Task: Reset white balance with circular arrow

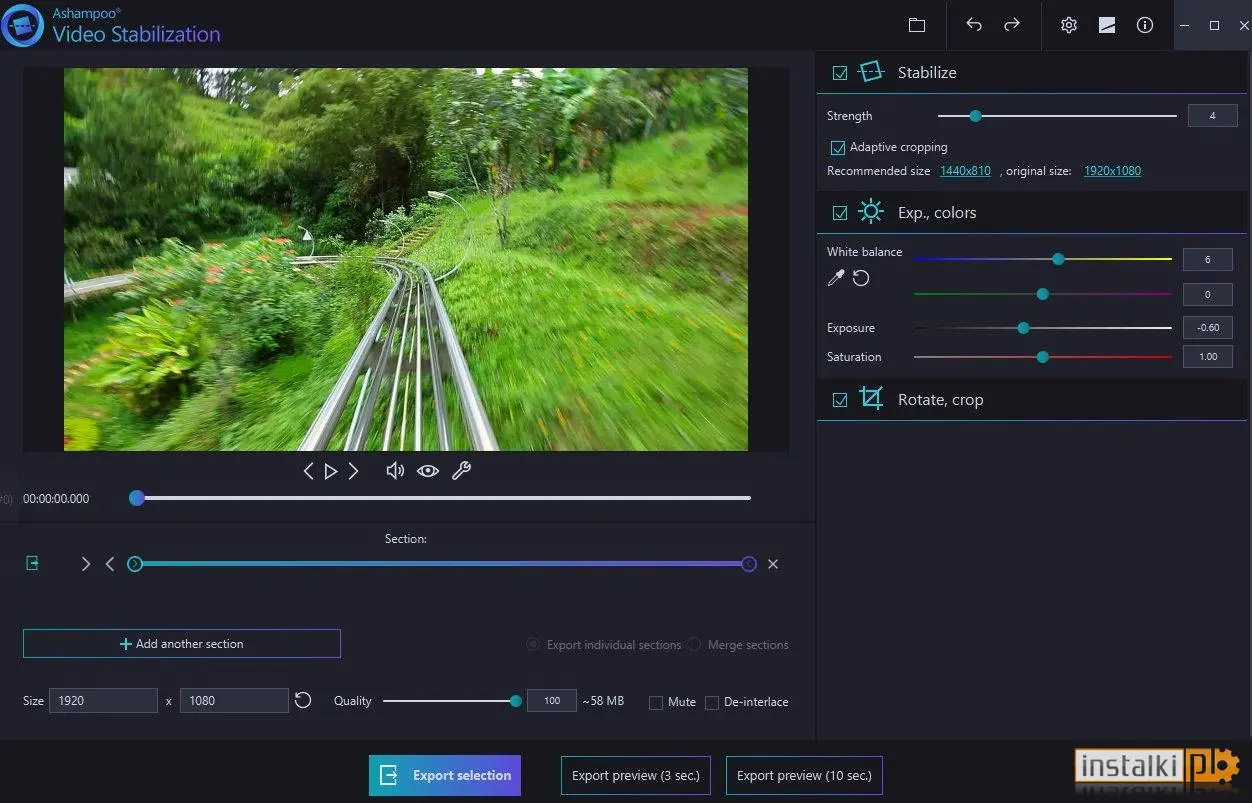Action: 861,278
